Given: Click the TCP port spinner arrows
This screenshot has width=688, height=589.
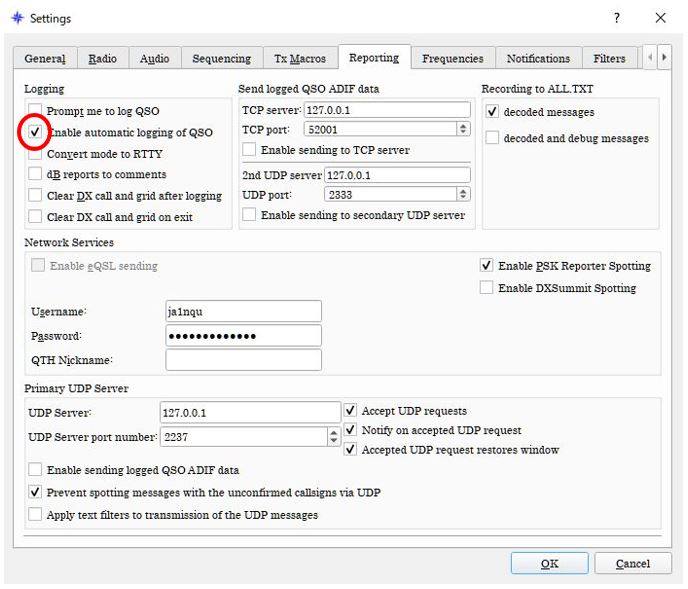Looking at the screenshot, I should click(463, 129).
